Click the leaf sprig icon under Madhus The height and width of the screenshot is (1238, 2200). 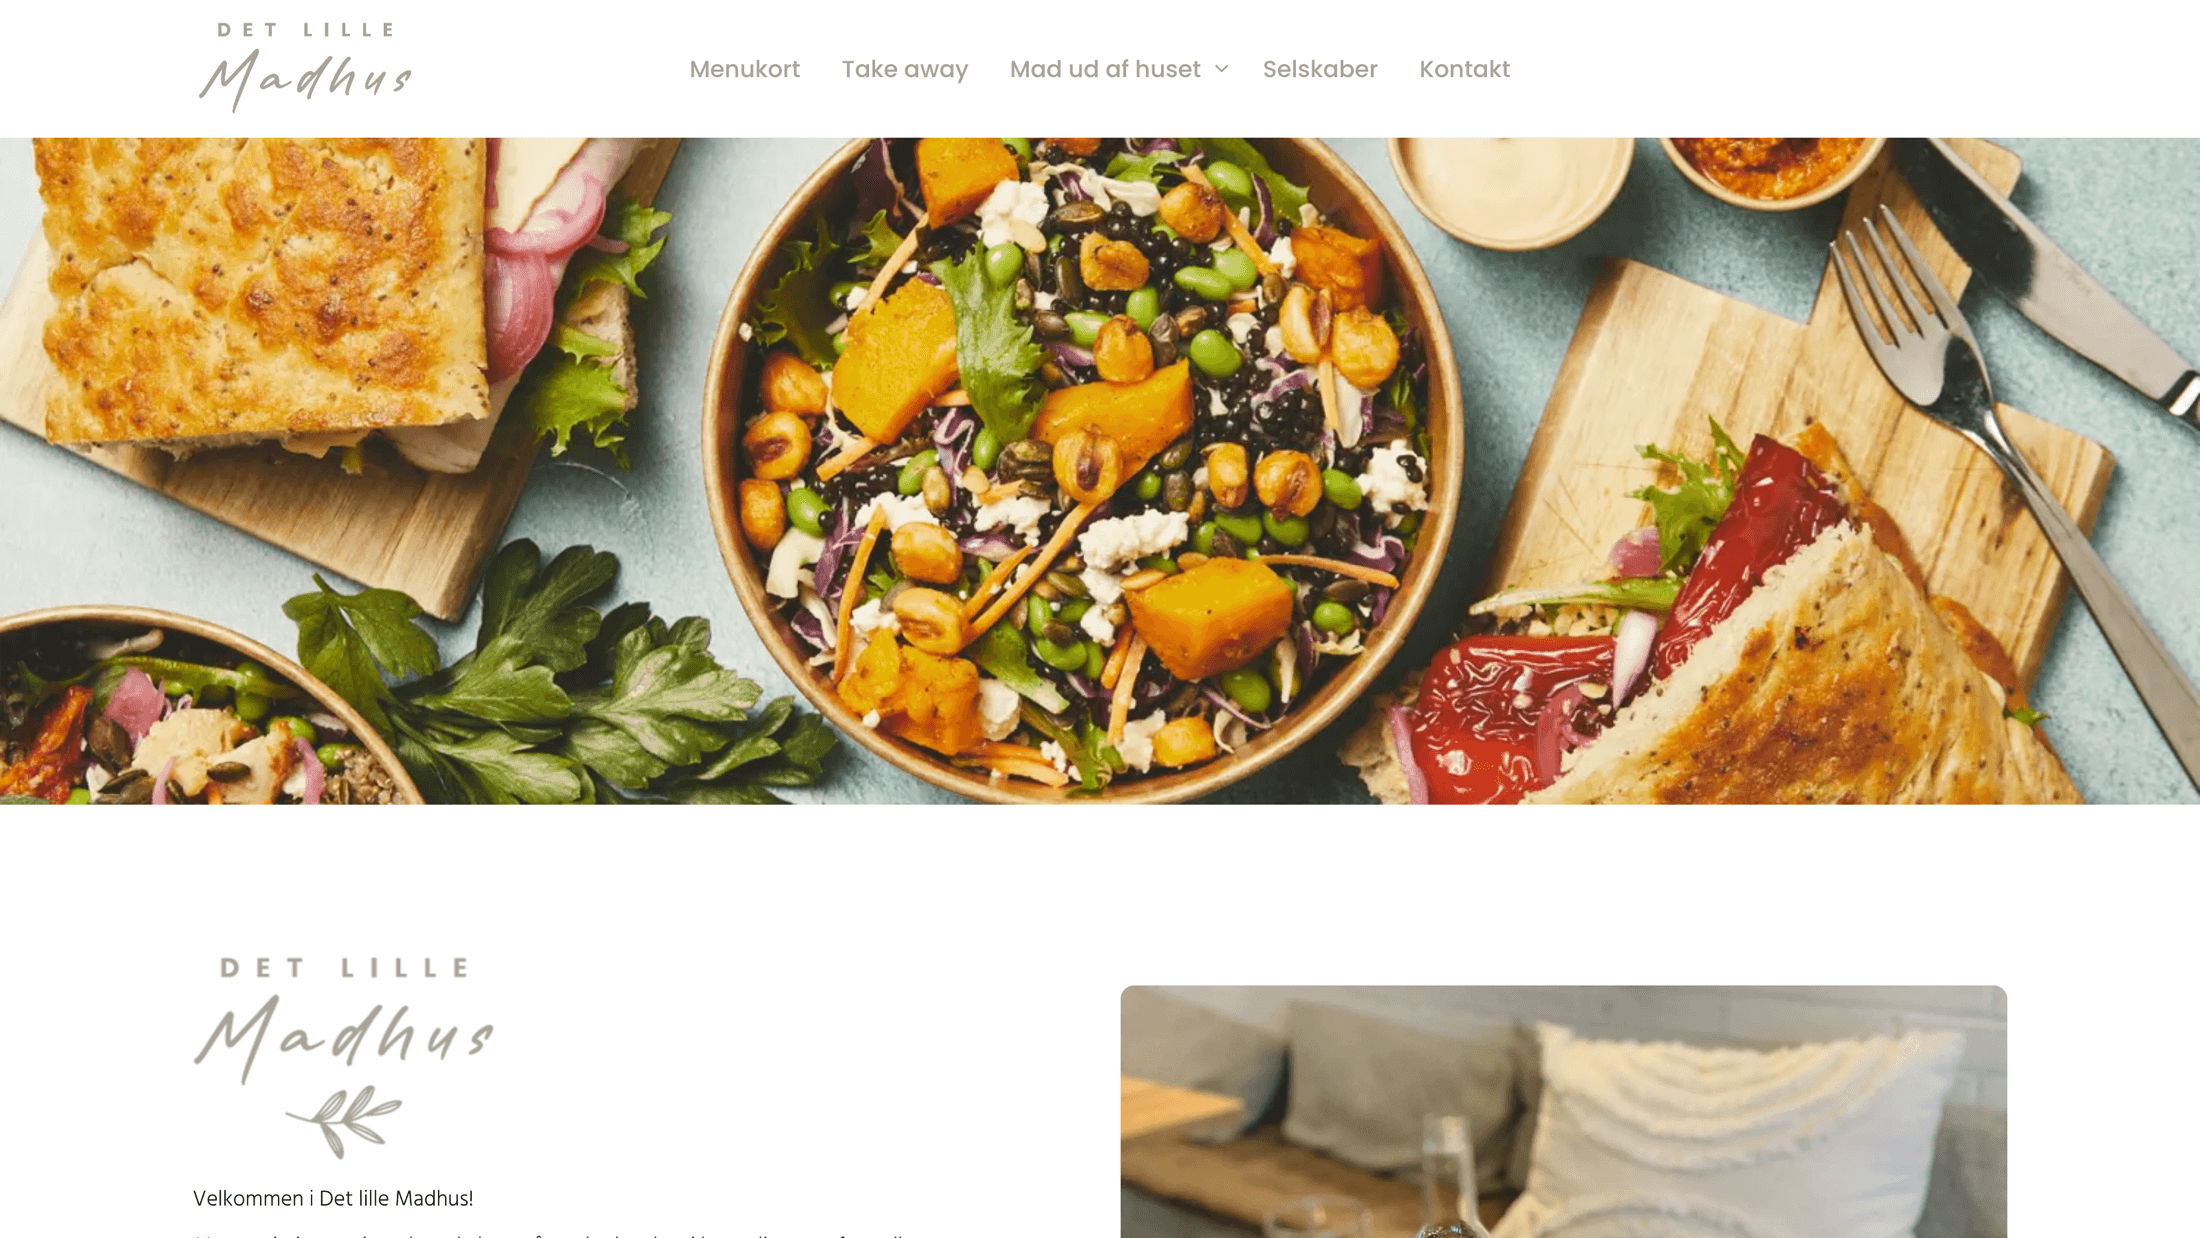tap(344, 1121)
